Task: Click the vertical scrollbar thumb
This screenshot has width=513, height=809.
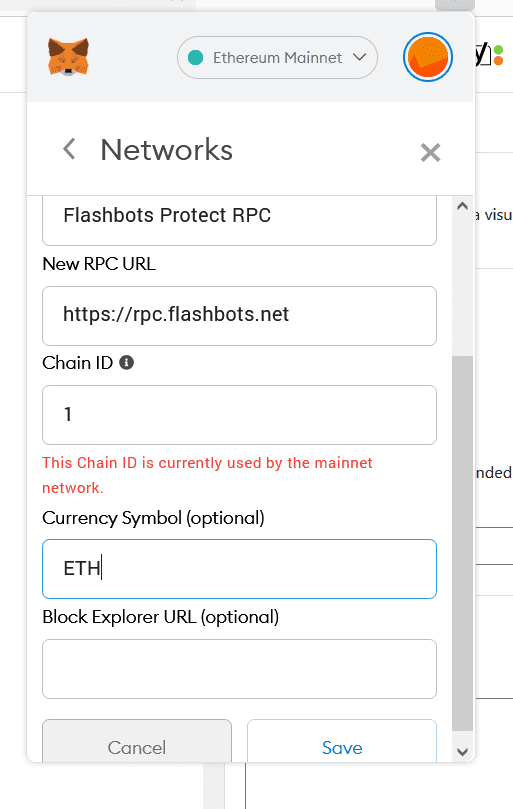Action: [462, 543]
